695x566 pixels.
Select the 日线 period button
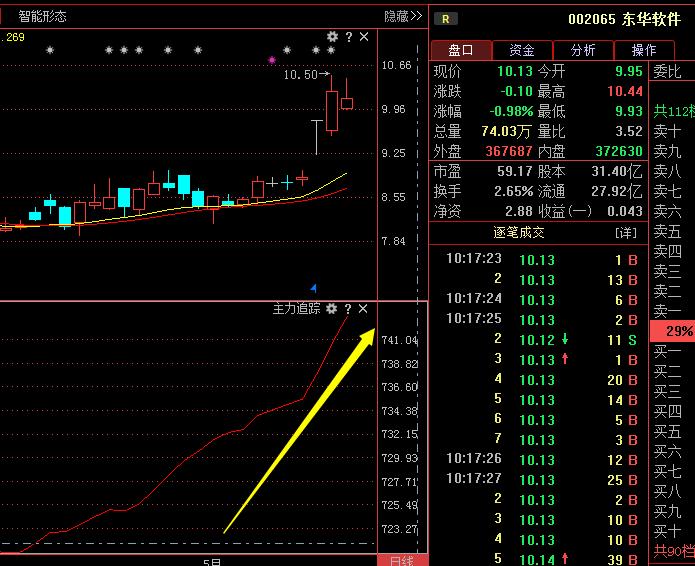[x=402, y=561]
